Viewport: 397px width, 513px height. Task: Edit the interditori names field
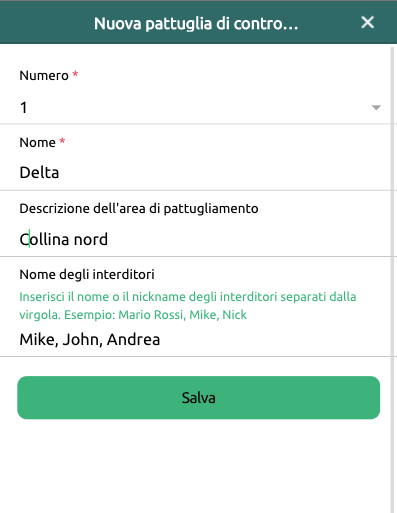[195, 339]
